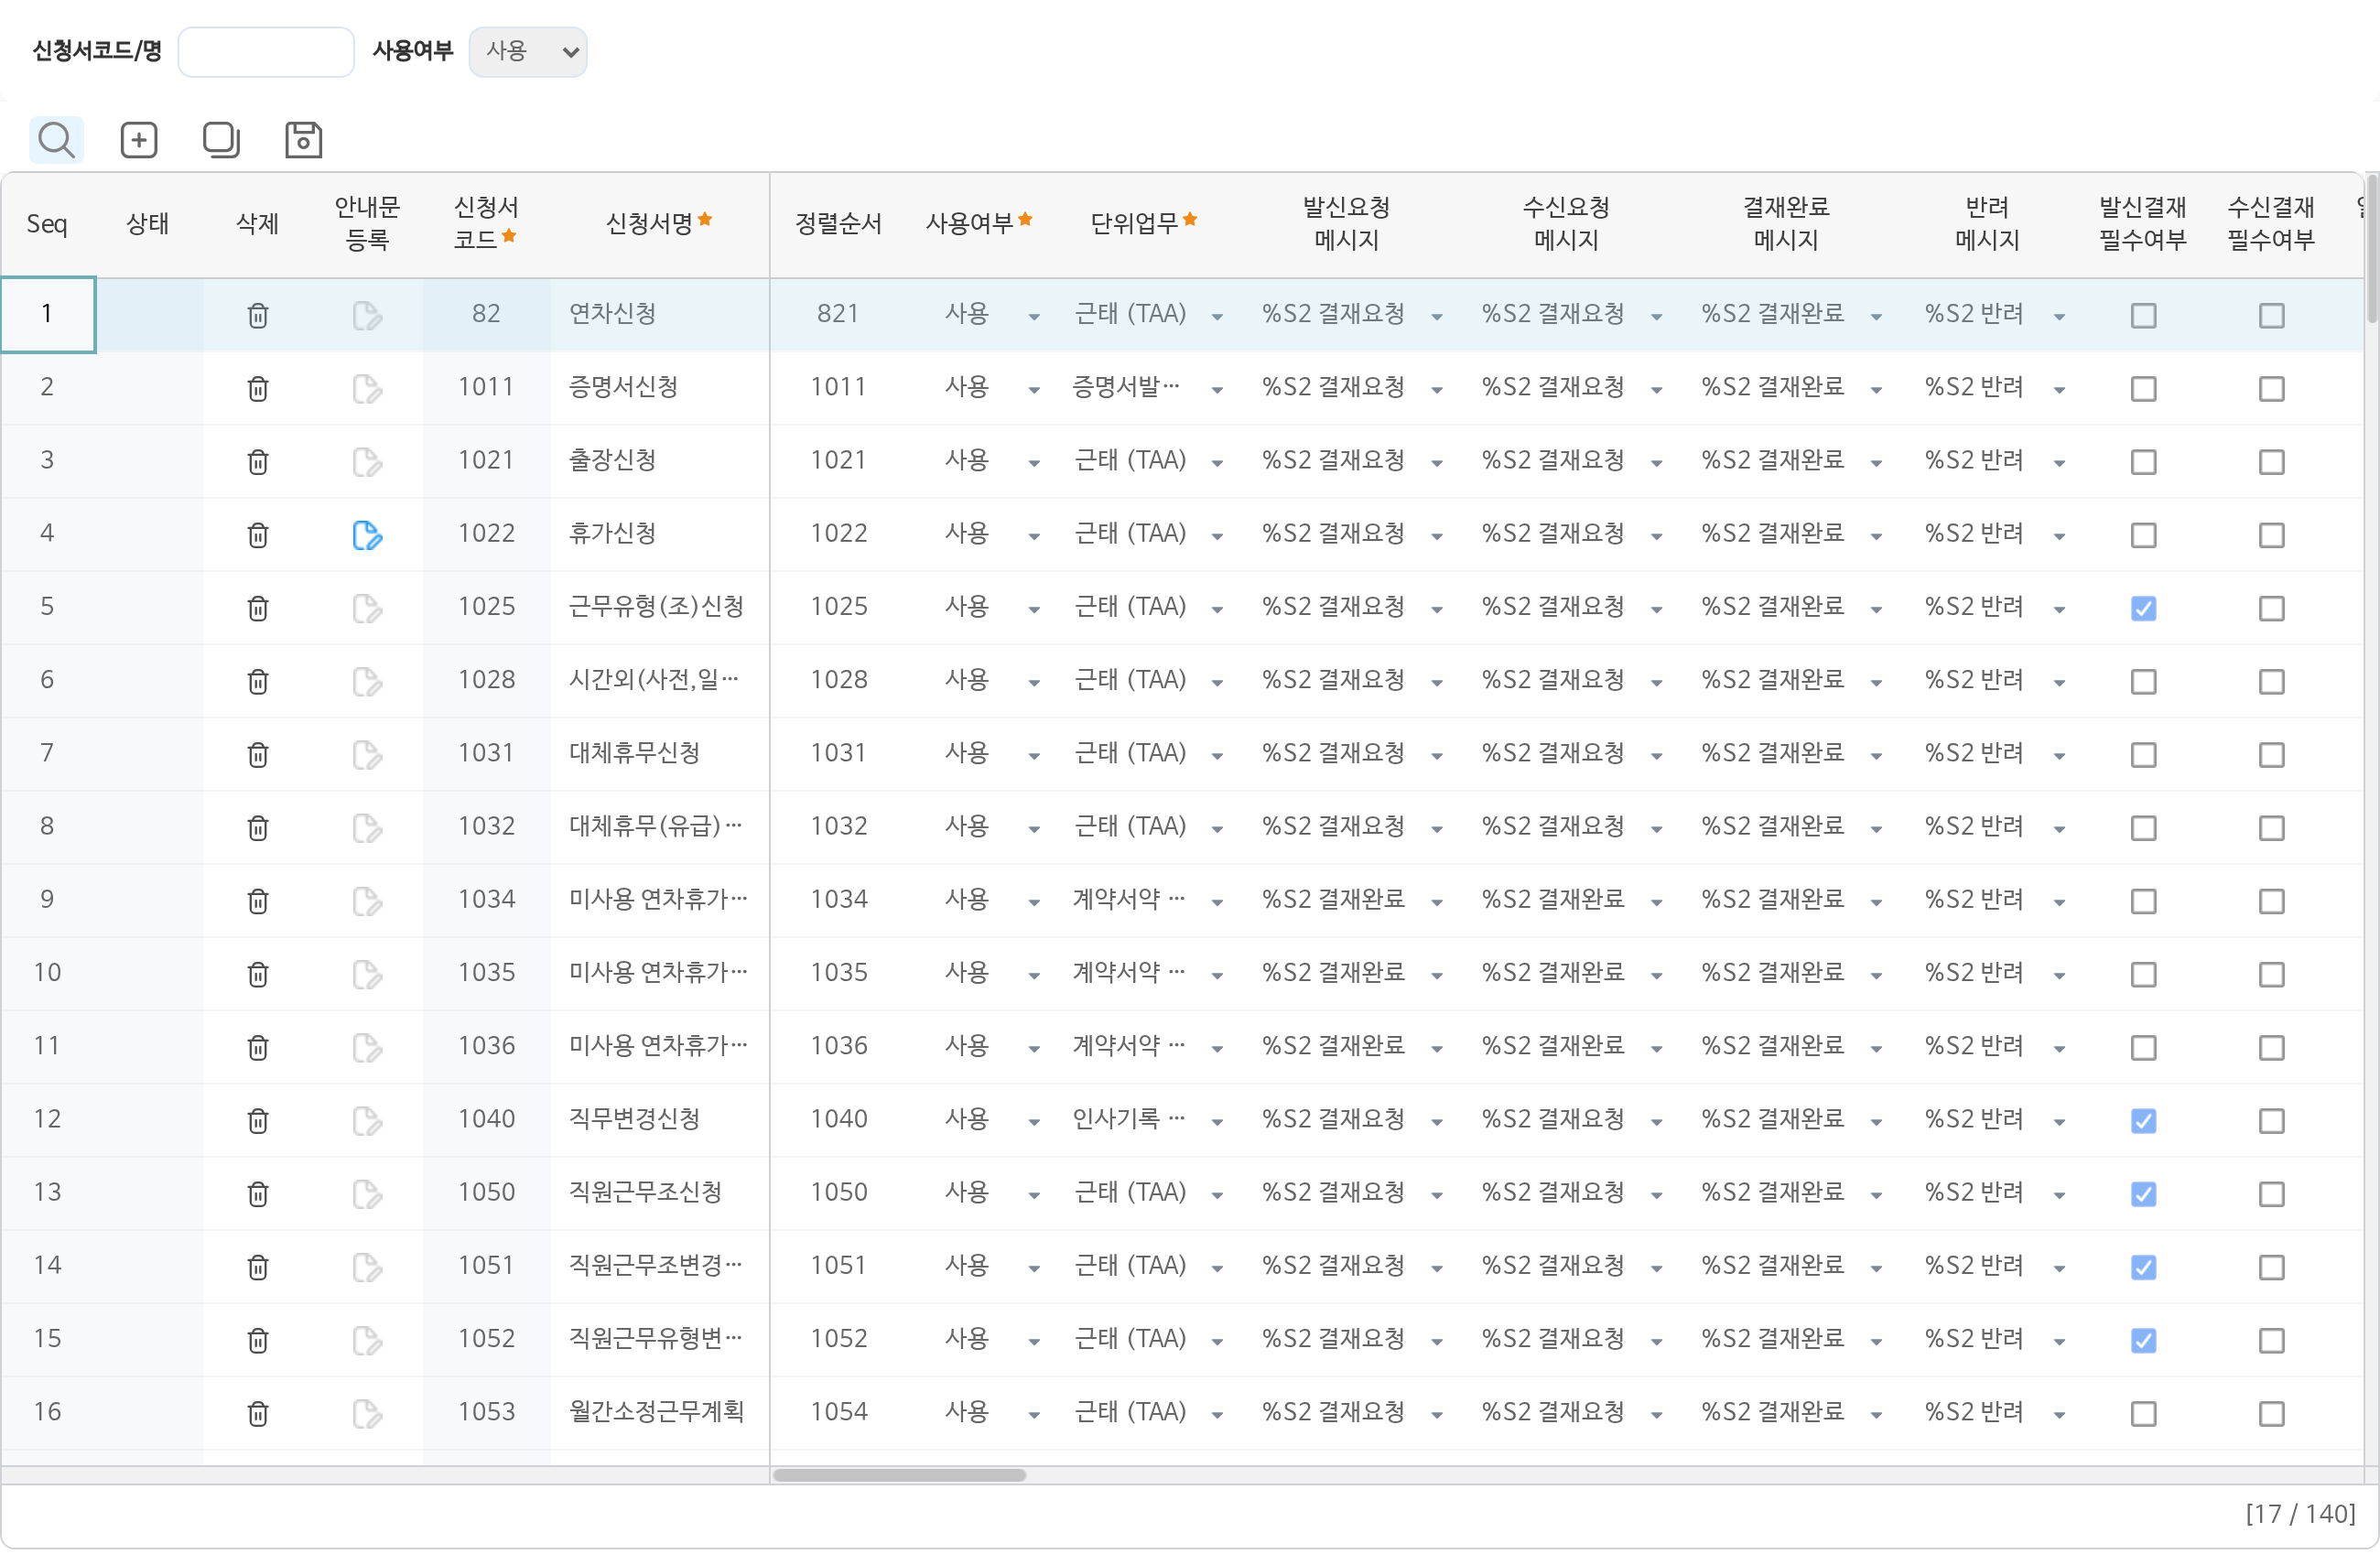Open 단위업무 dropdown for 증명서신청 row
The width and height of the screenshot is (2380, 1554).
[x=1217, y=390]
